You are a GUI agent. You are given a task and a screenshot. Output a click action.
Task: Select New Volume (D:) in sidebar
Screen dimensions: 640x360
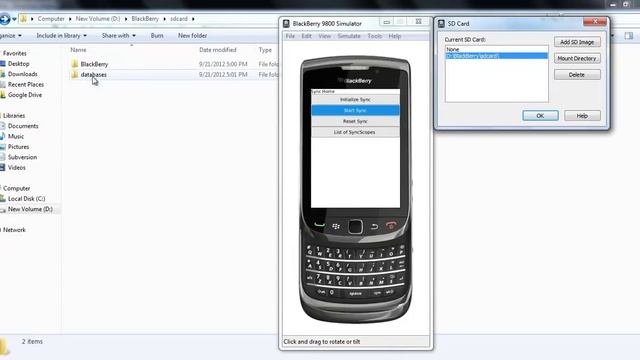click(x=30, y=209)
